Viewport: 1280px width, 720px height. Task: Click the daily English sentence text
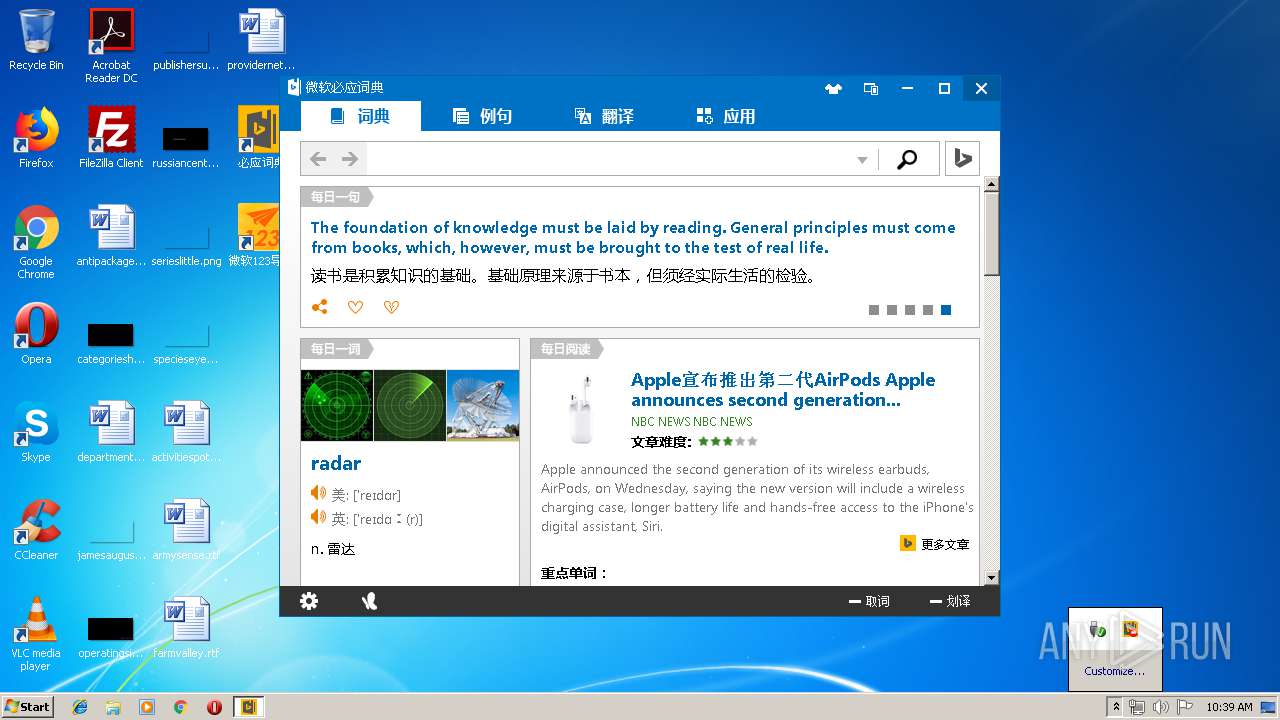pos(633,237)
